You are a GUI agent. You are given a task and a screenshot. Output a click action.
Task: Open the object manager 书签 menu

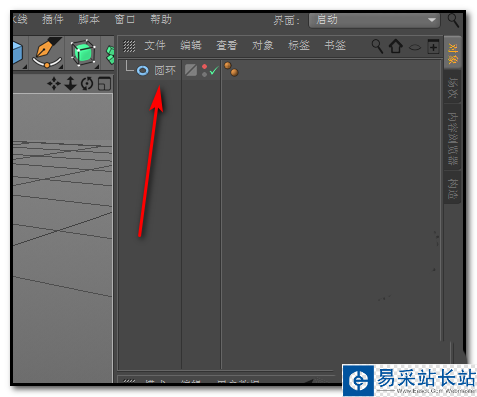tap(335, 45)
